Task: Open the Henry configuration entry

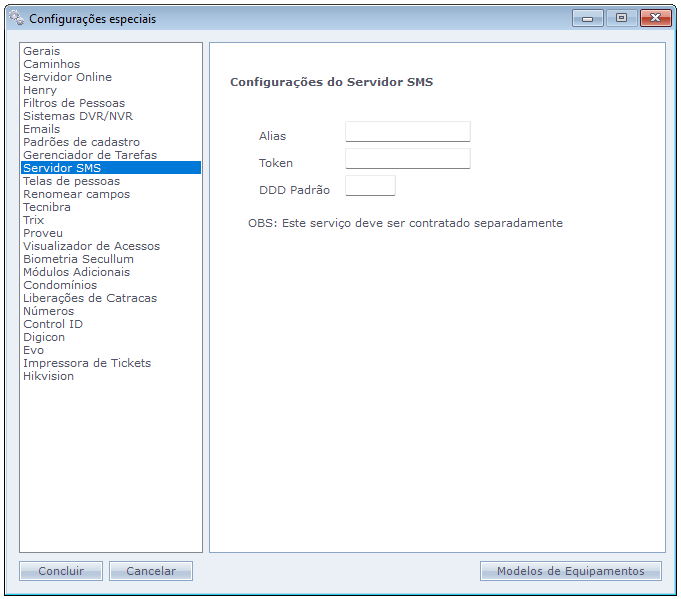Action: point(40,90)
